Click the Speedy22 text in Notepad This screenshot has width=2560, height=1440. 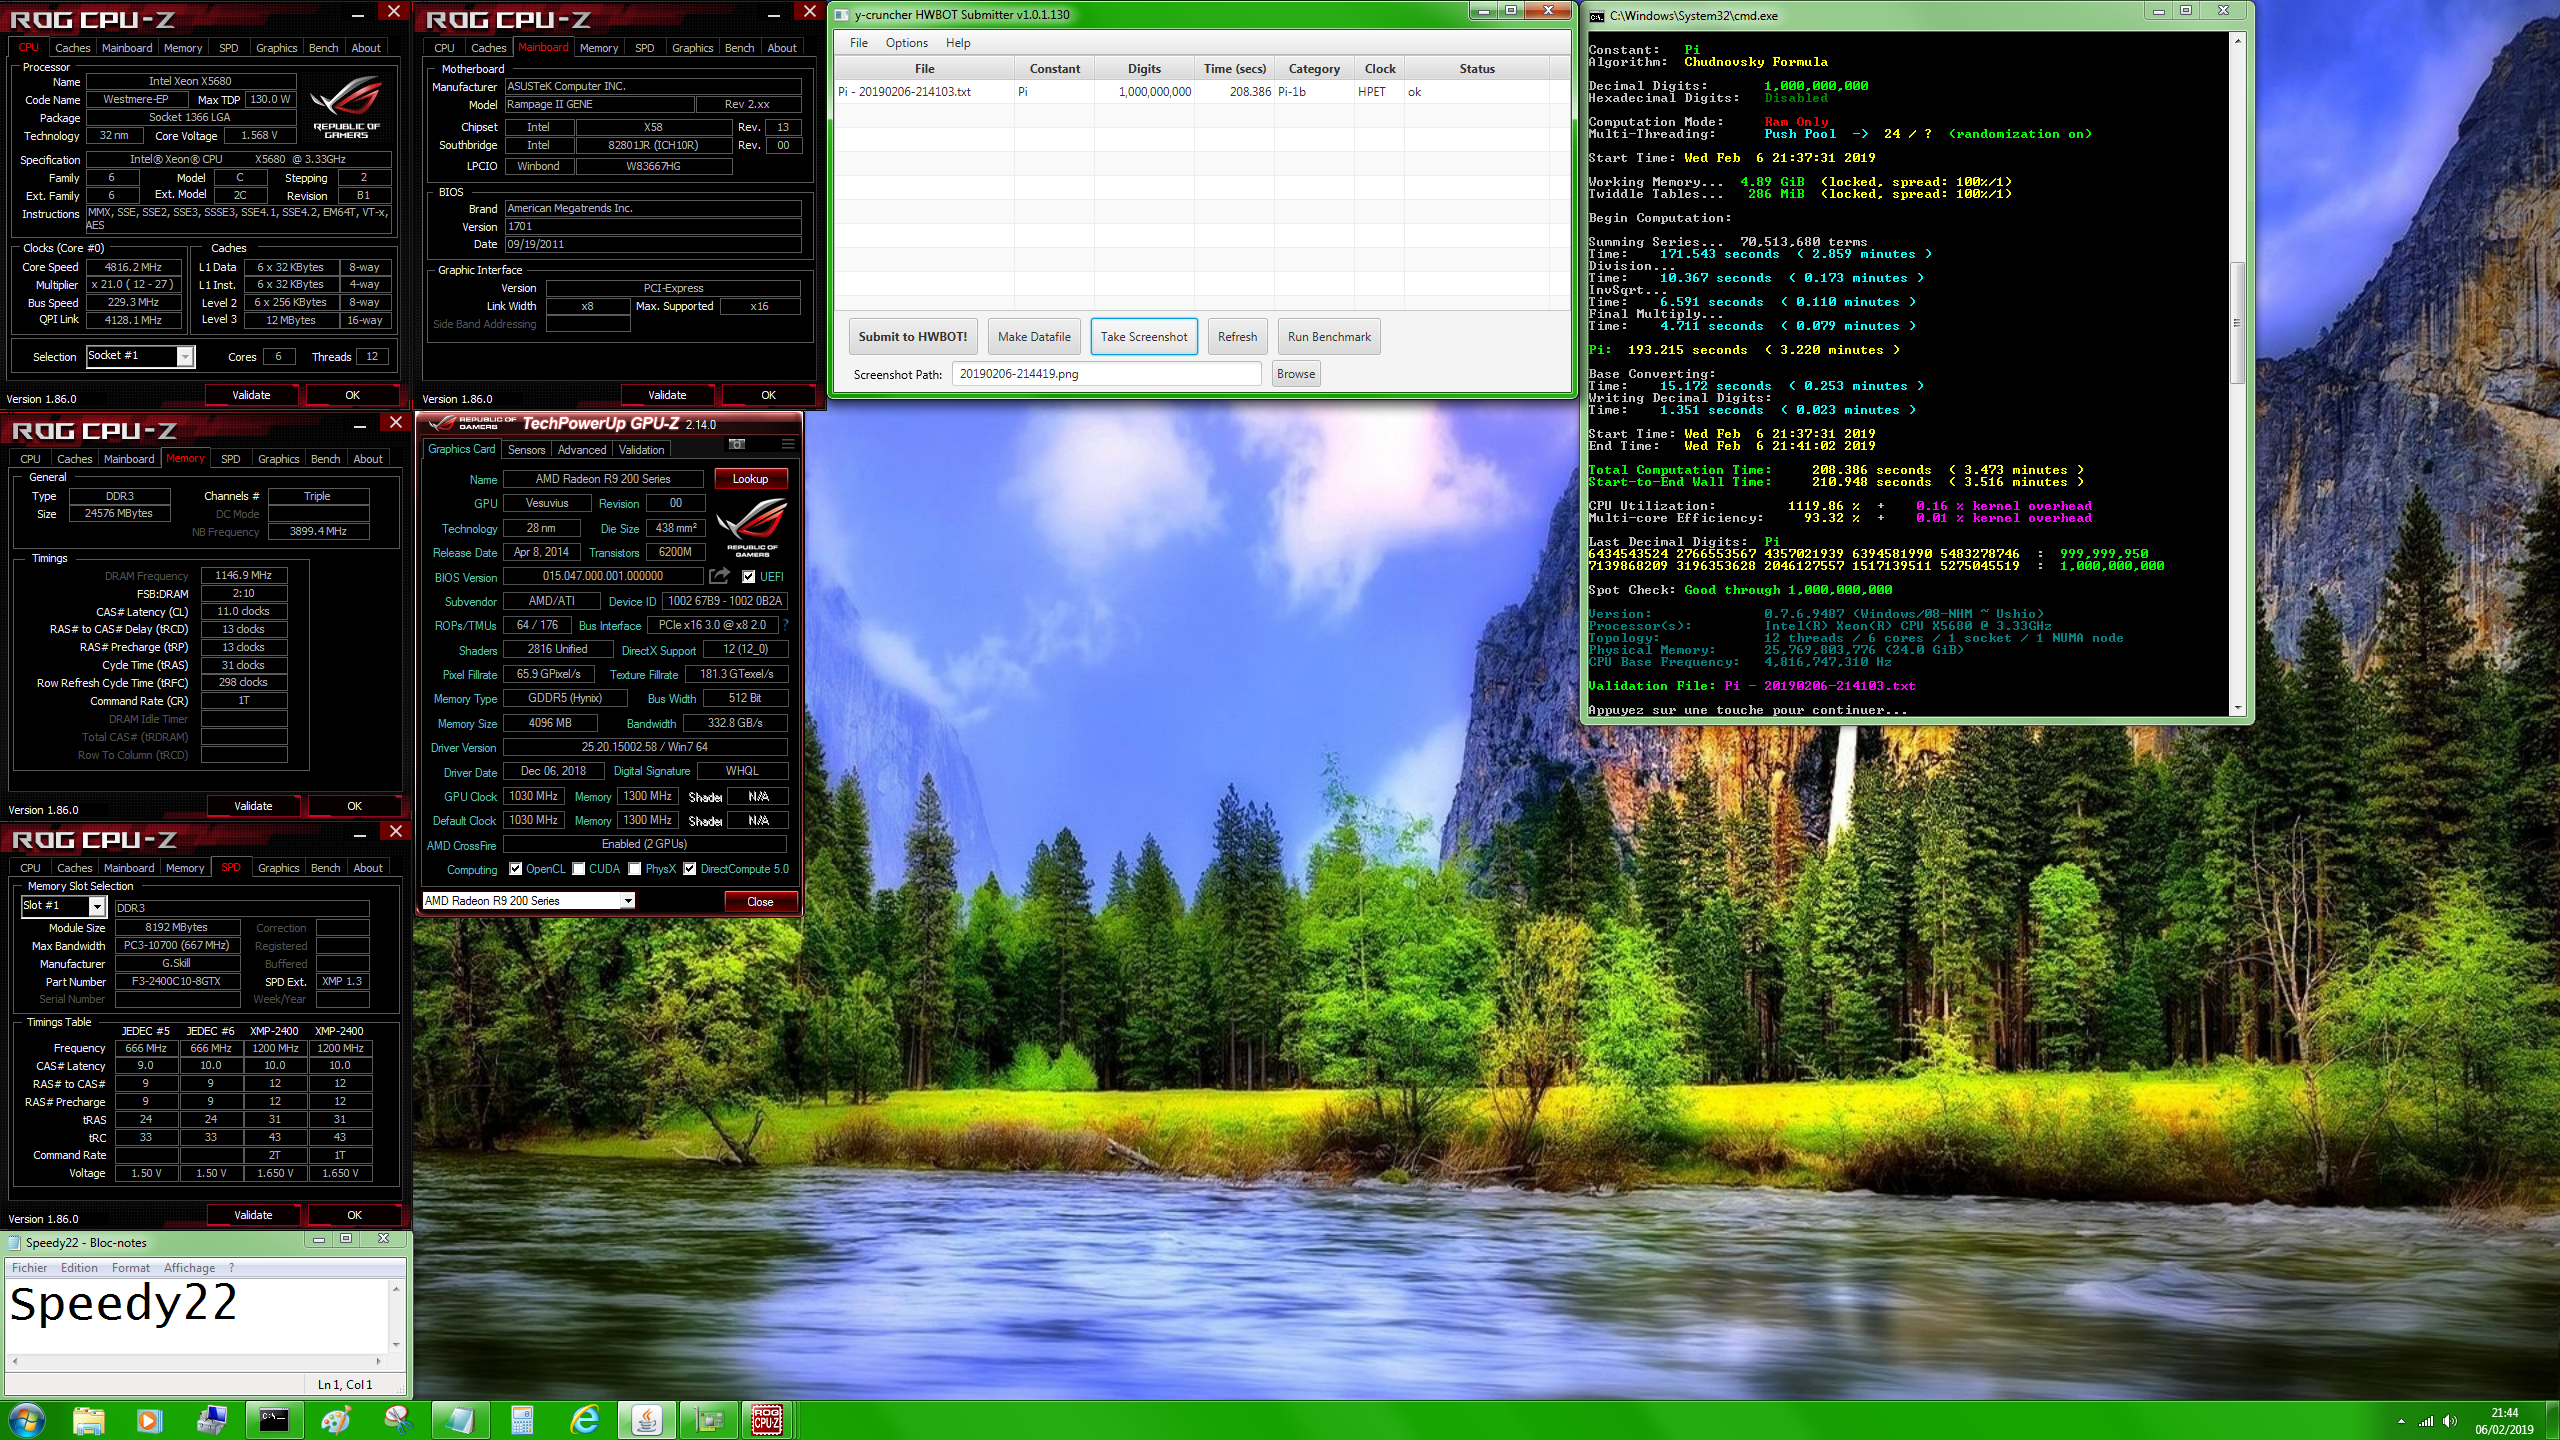(124, 1303)
